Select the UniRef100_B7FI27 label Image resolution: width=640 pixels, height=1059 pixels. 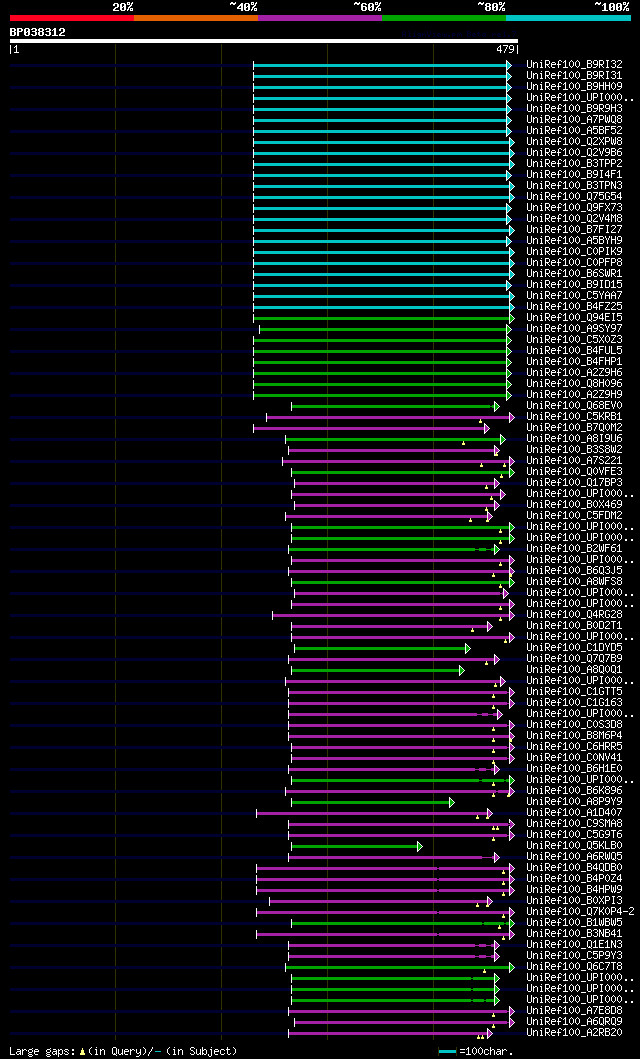(x=575, y=229)
